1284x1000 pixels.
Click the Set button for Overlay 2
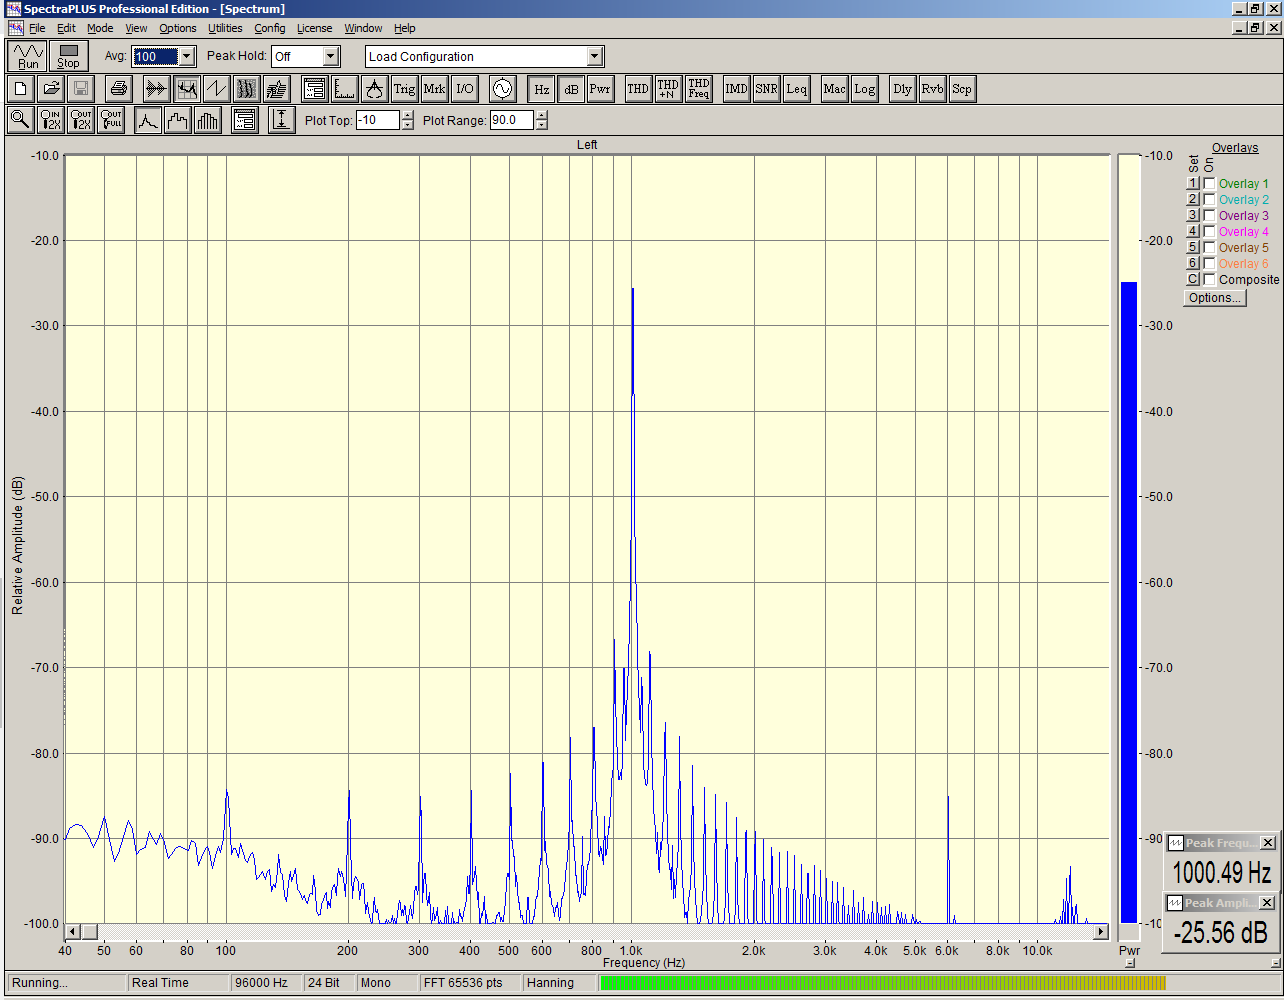(1192, 200)
